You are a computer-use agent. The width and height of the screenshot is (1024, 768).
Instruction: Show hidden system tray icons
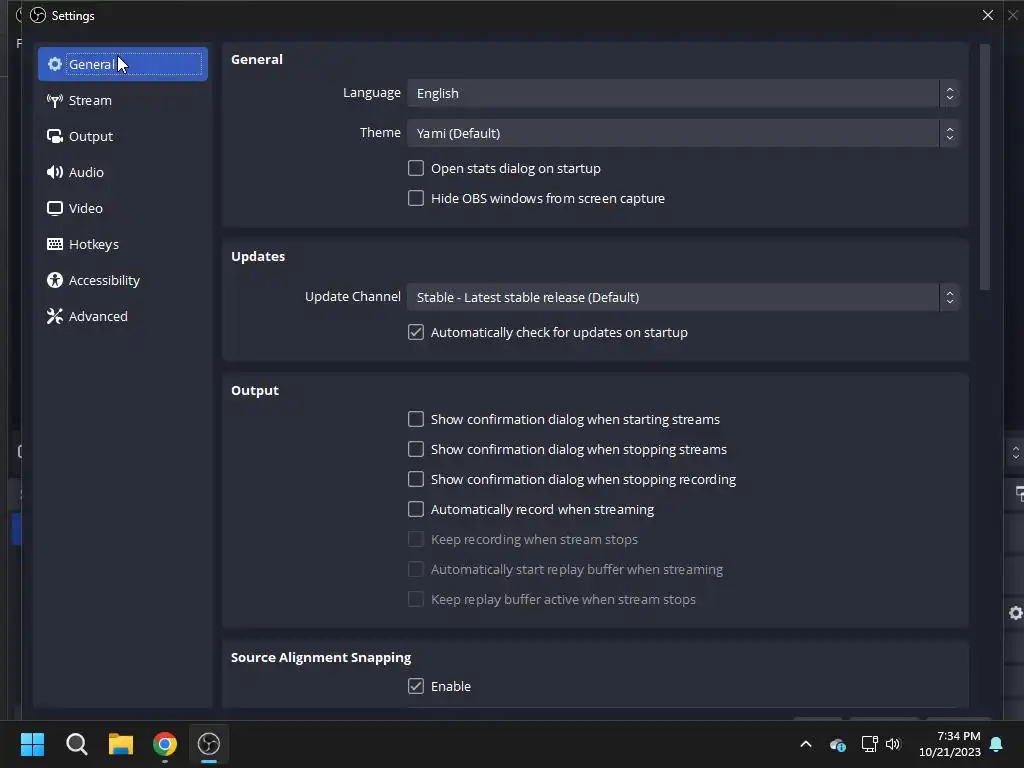(806, 744)
